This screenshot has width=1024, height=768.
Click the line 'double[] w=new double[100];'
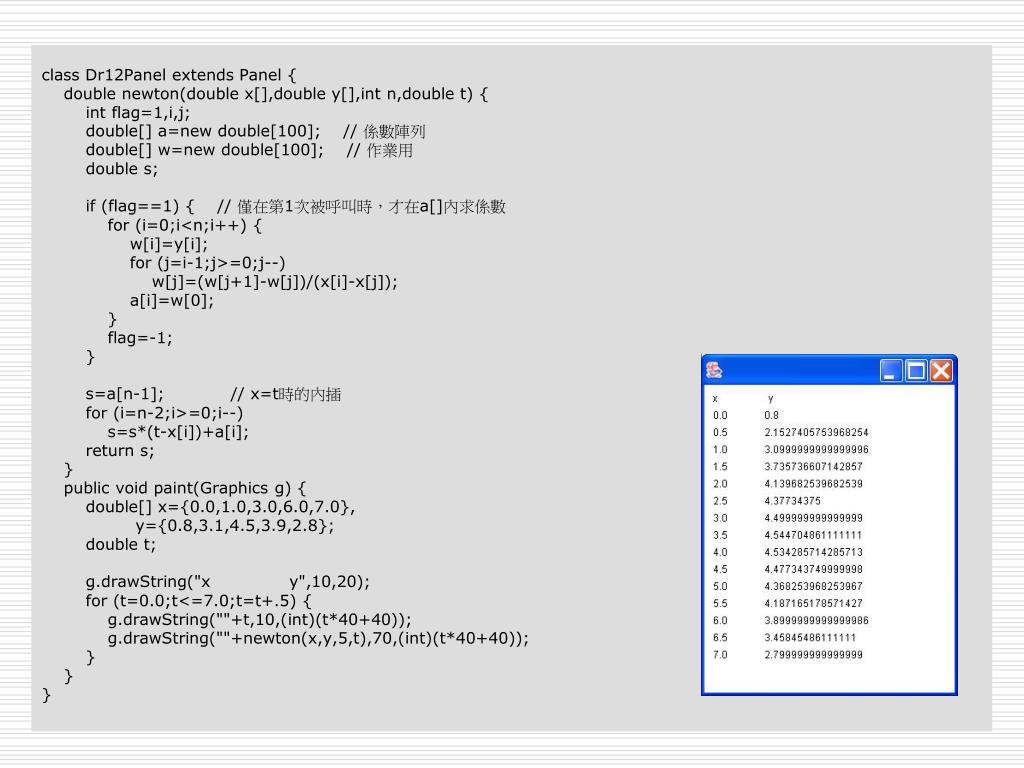coord(204,150)
